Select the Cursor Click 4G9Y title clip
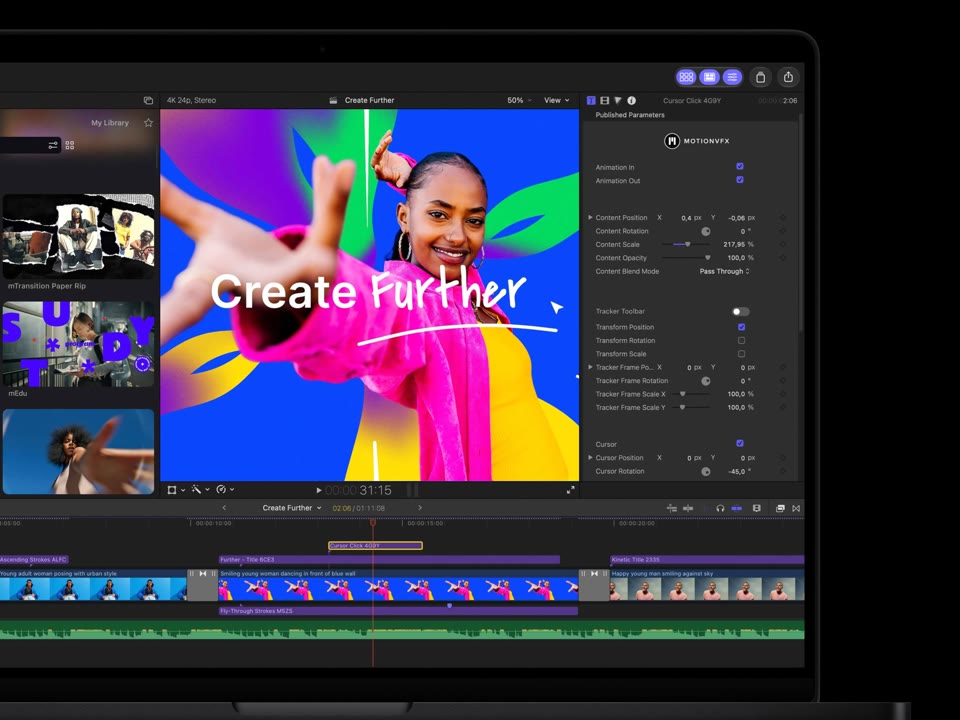Viewport: 960px width, 720px height. pos(375,546)
